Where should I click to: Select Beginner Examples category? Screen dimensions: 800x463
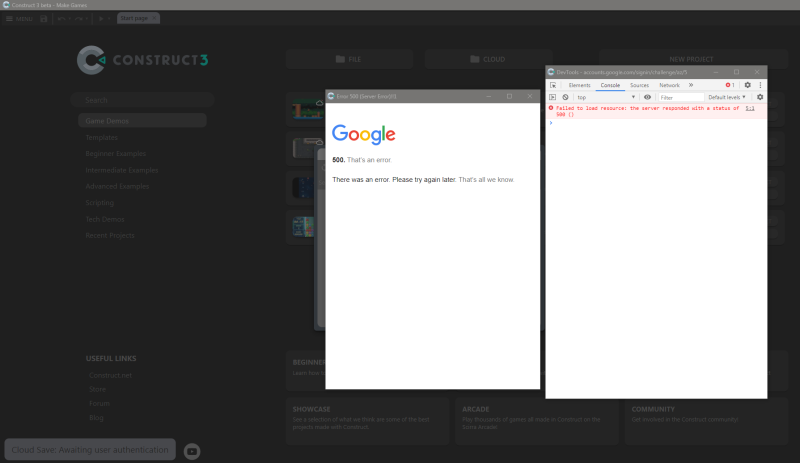[x=116, y=154]
